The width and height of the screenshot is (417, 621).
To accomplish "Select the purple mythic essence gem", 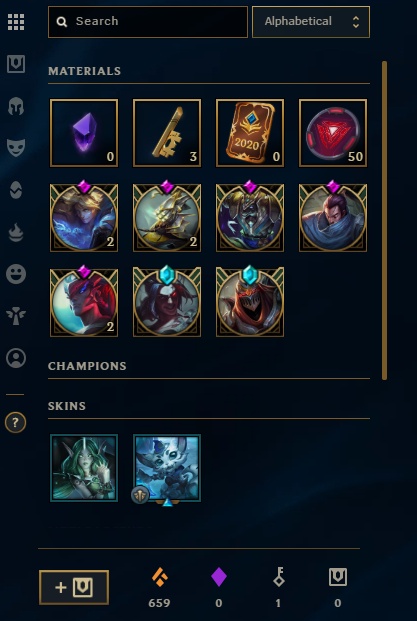I will pos(84,133).
